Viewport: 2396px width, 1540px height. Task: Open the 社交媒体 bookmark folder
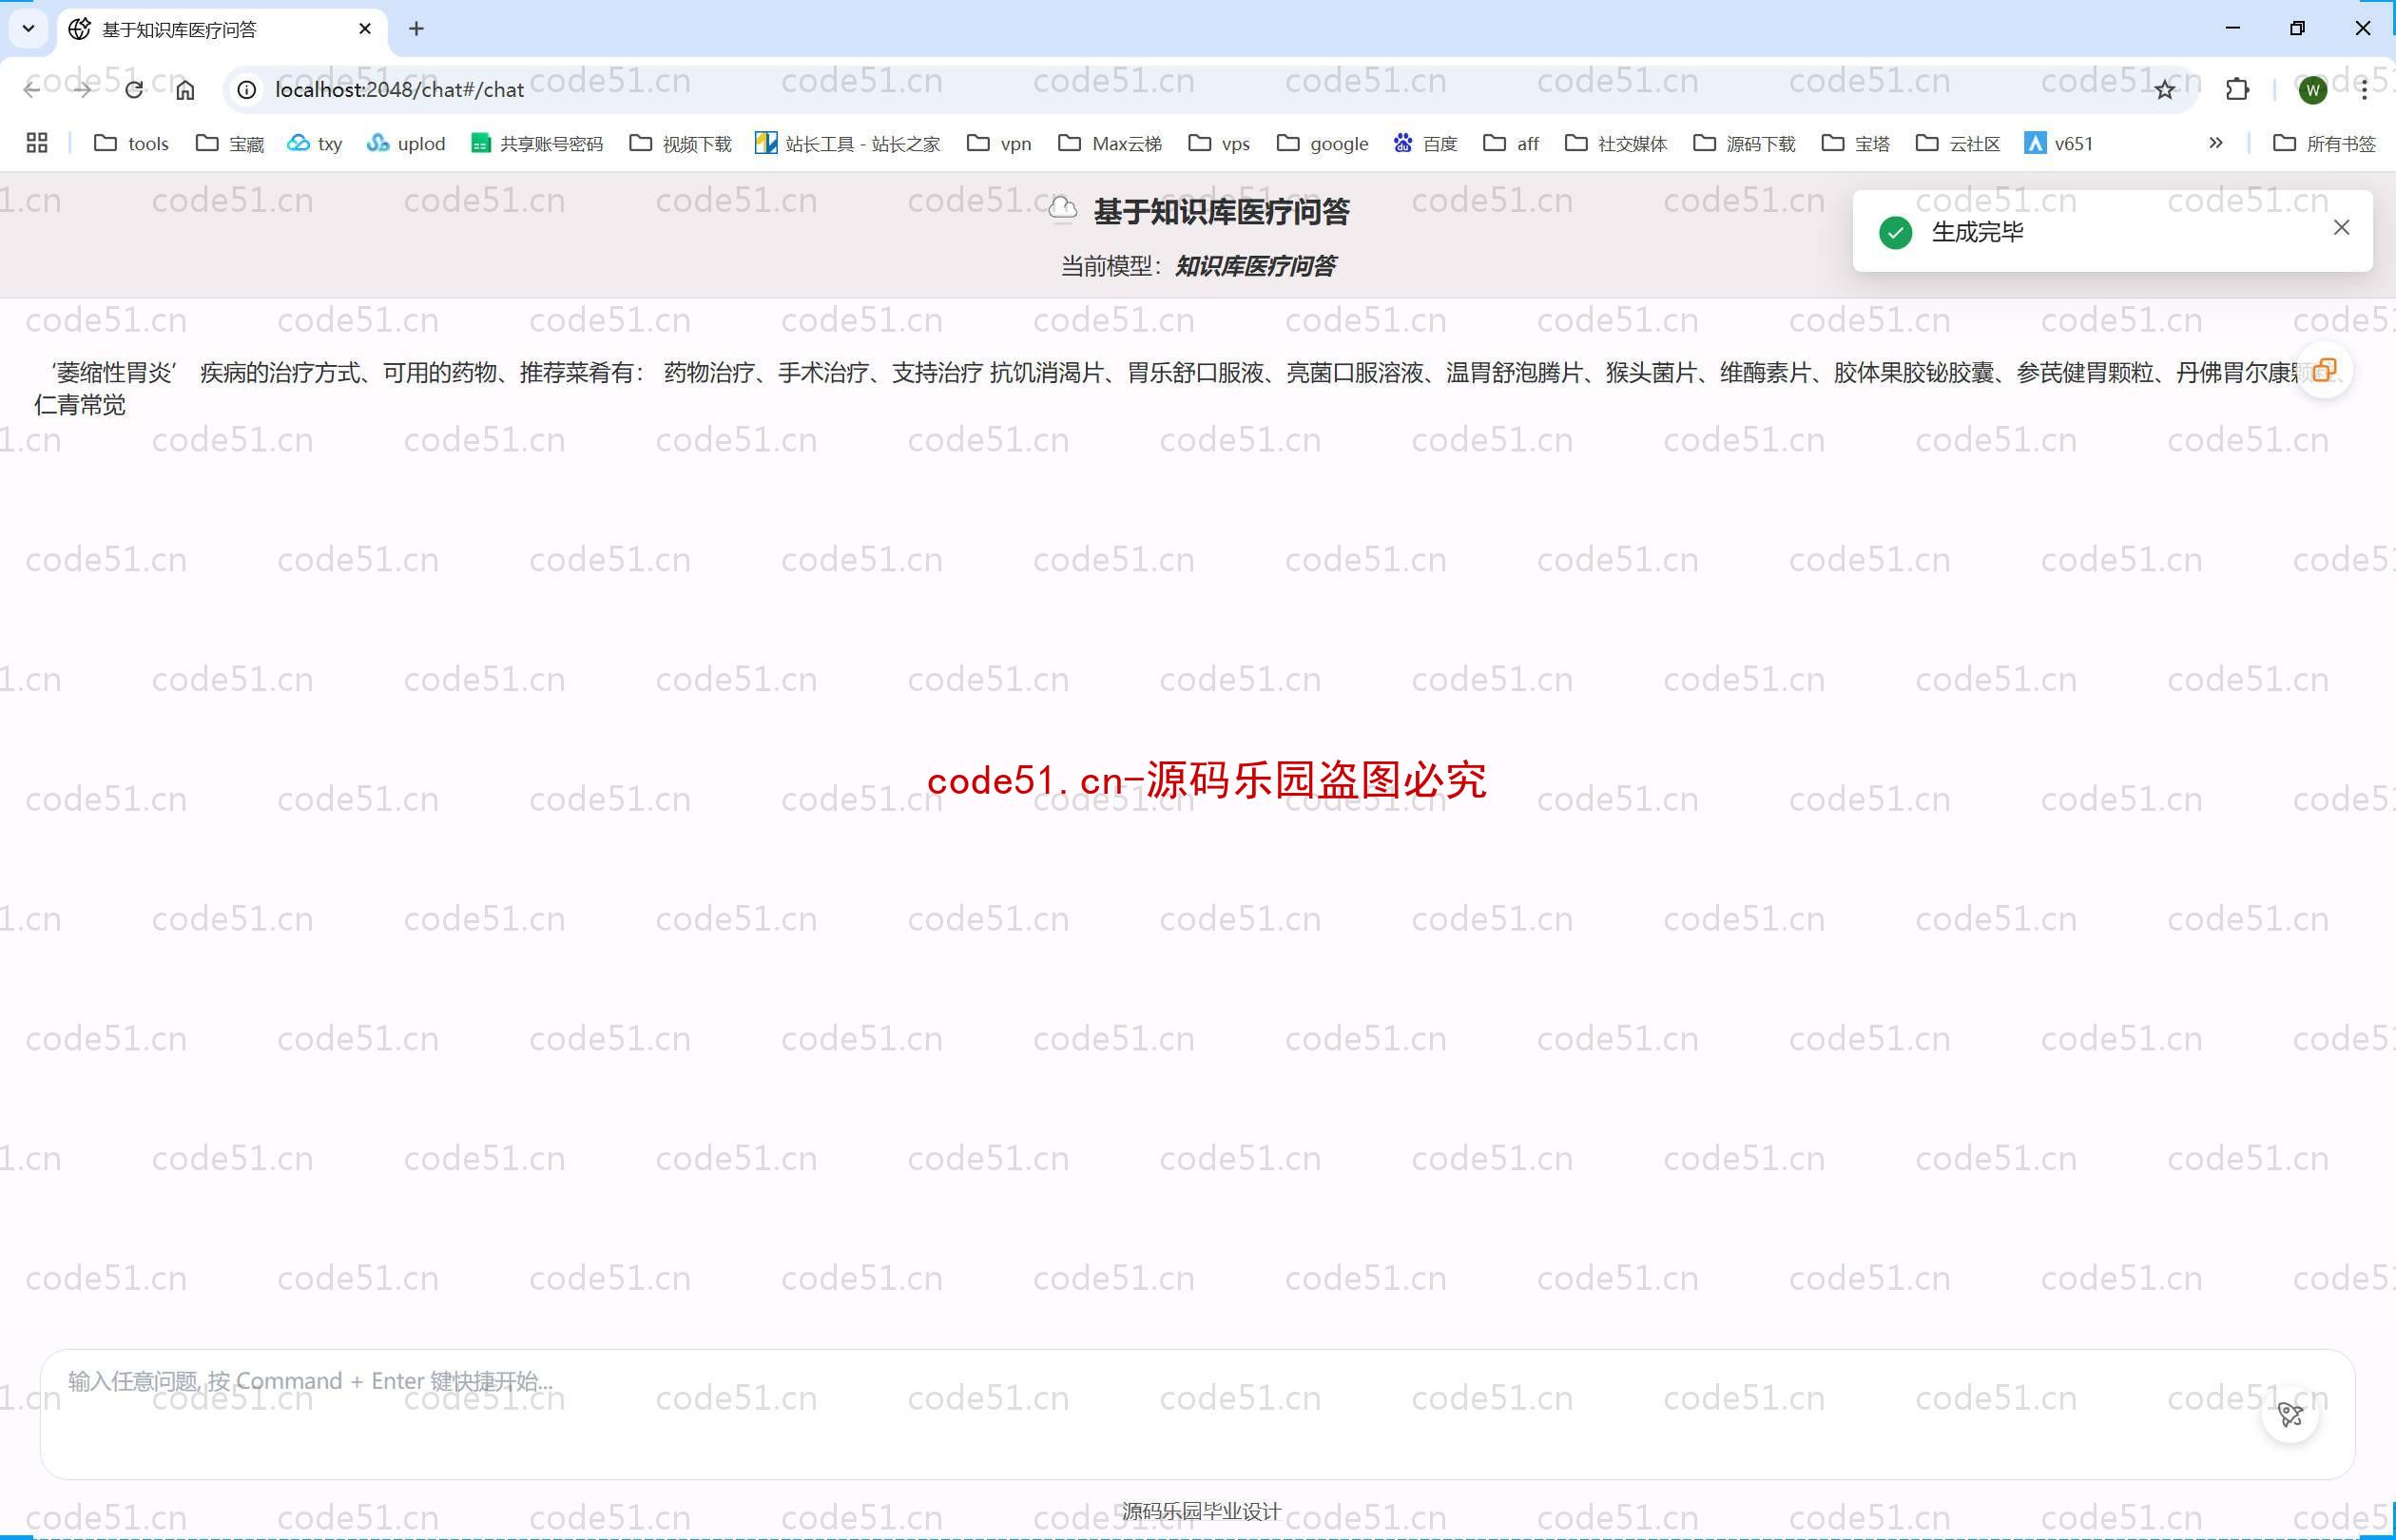[1616, 143]
